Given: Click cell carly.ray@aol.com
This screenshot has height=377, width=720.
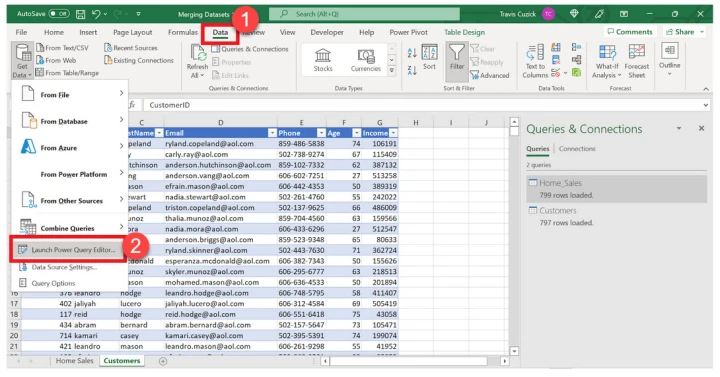Looking at the screenshot, I should coord(220,154).
